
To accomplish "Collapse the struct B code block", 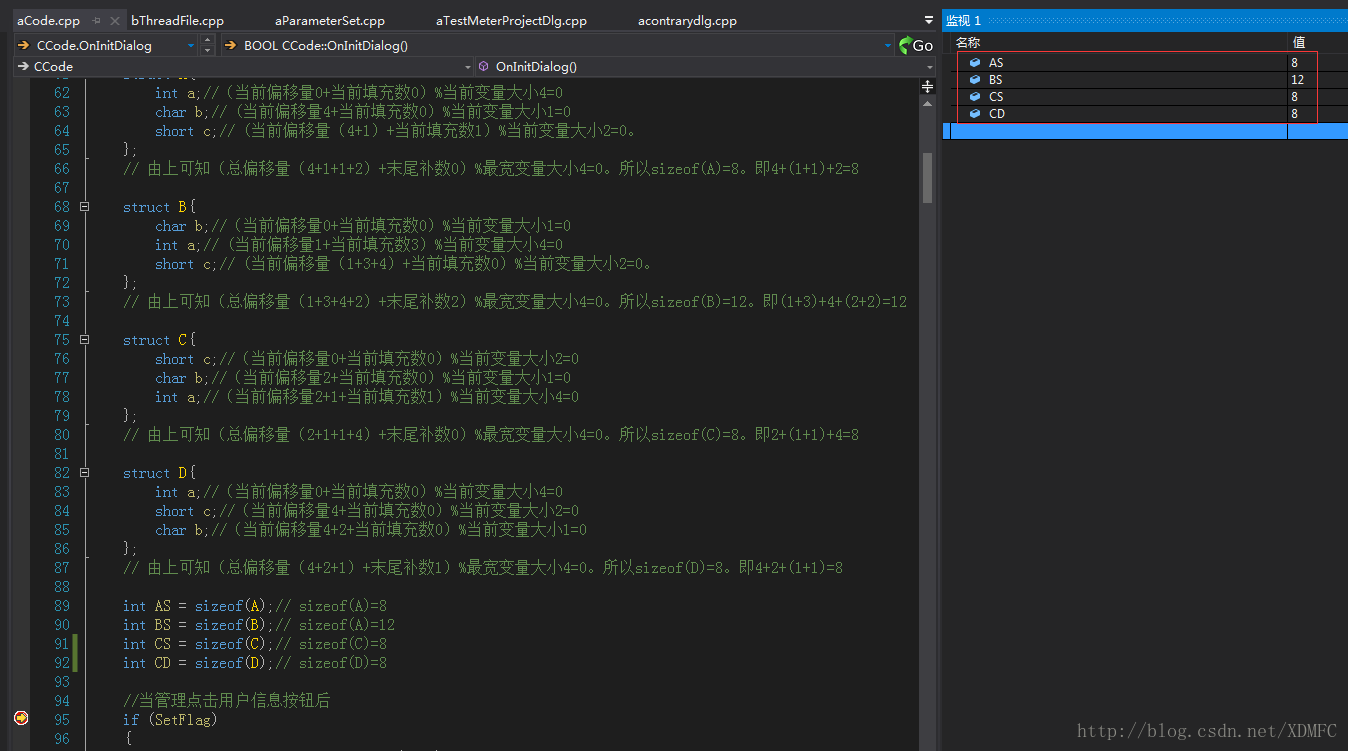I will tap(84, 207).
